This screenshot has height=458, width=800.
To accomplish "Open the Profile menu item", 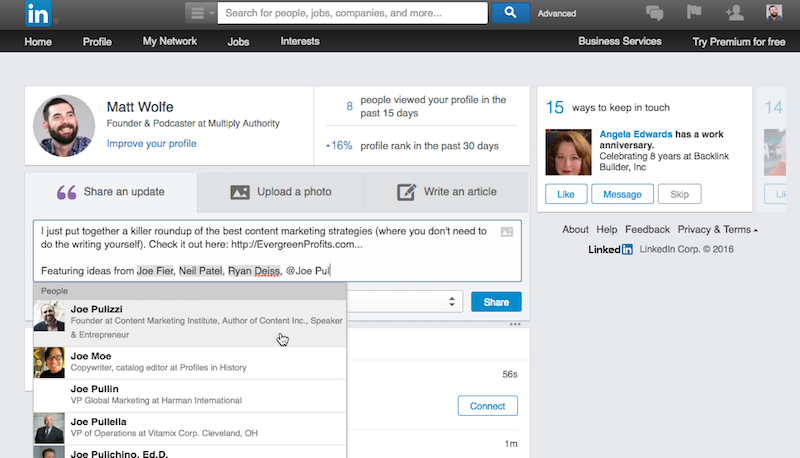I will click(x=97, y=42).
